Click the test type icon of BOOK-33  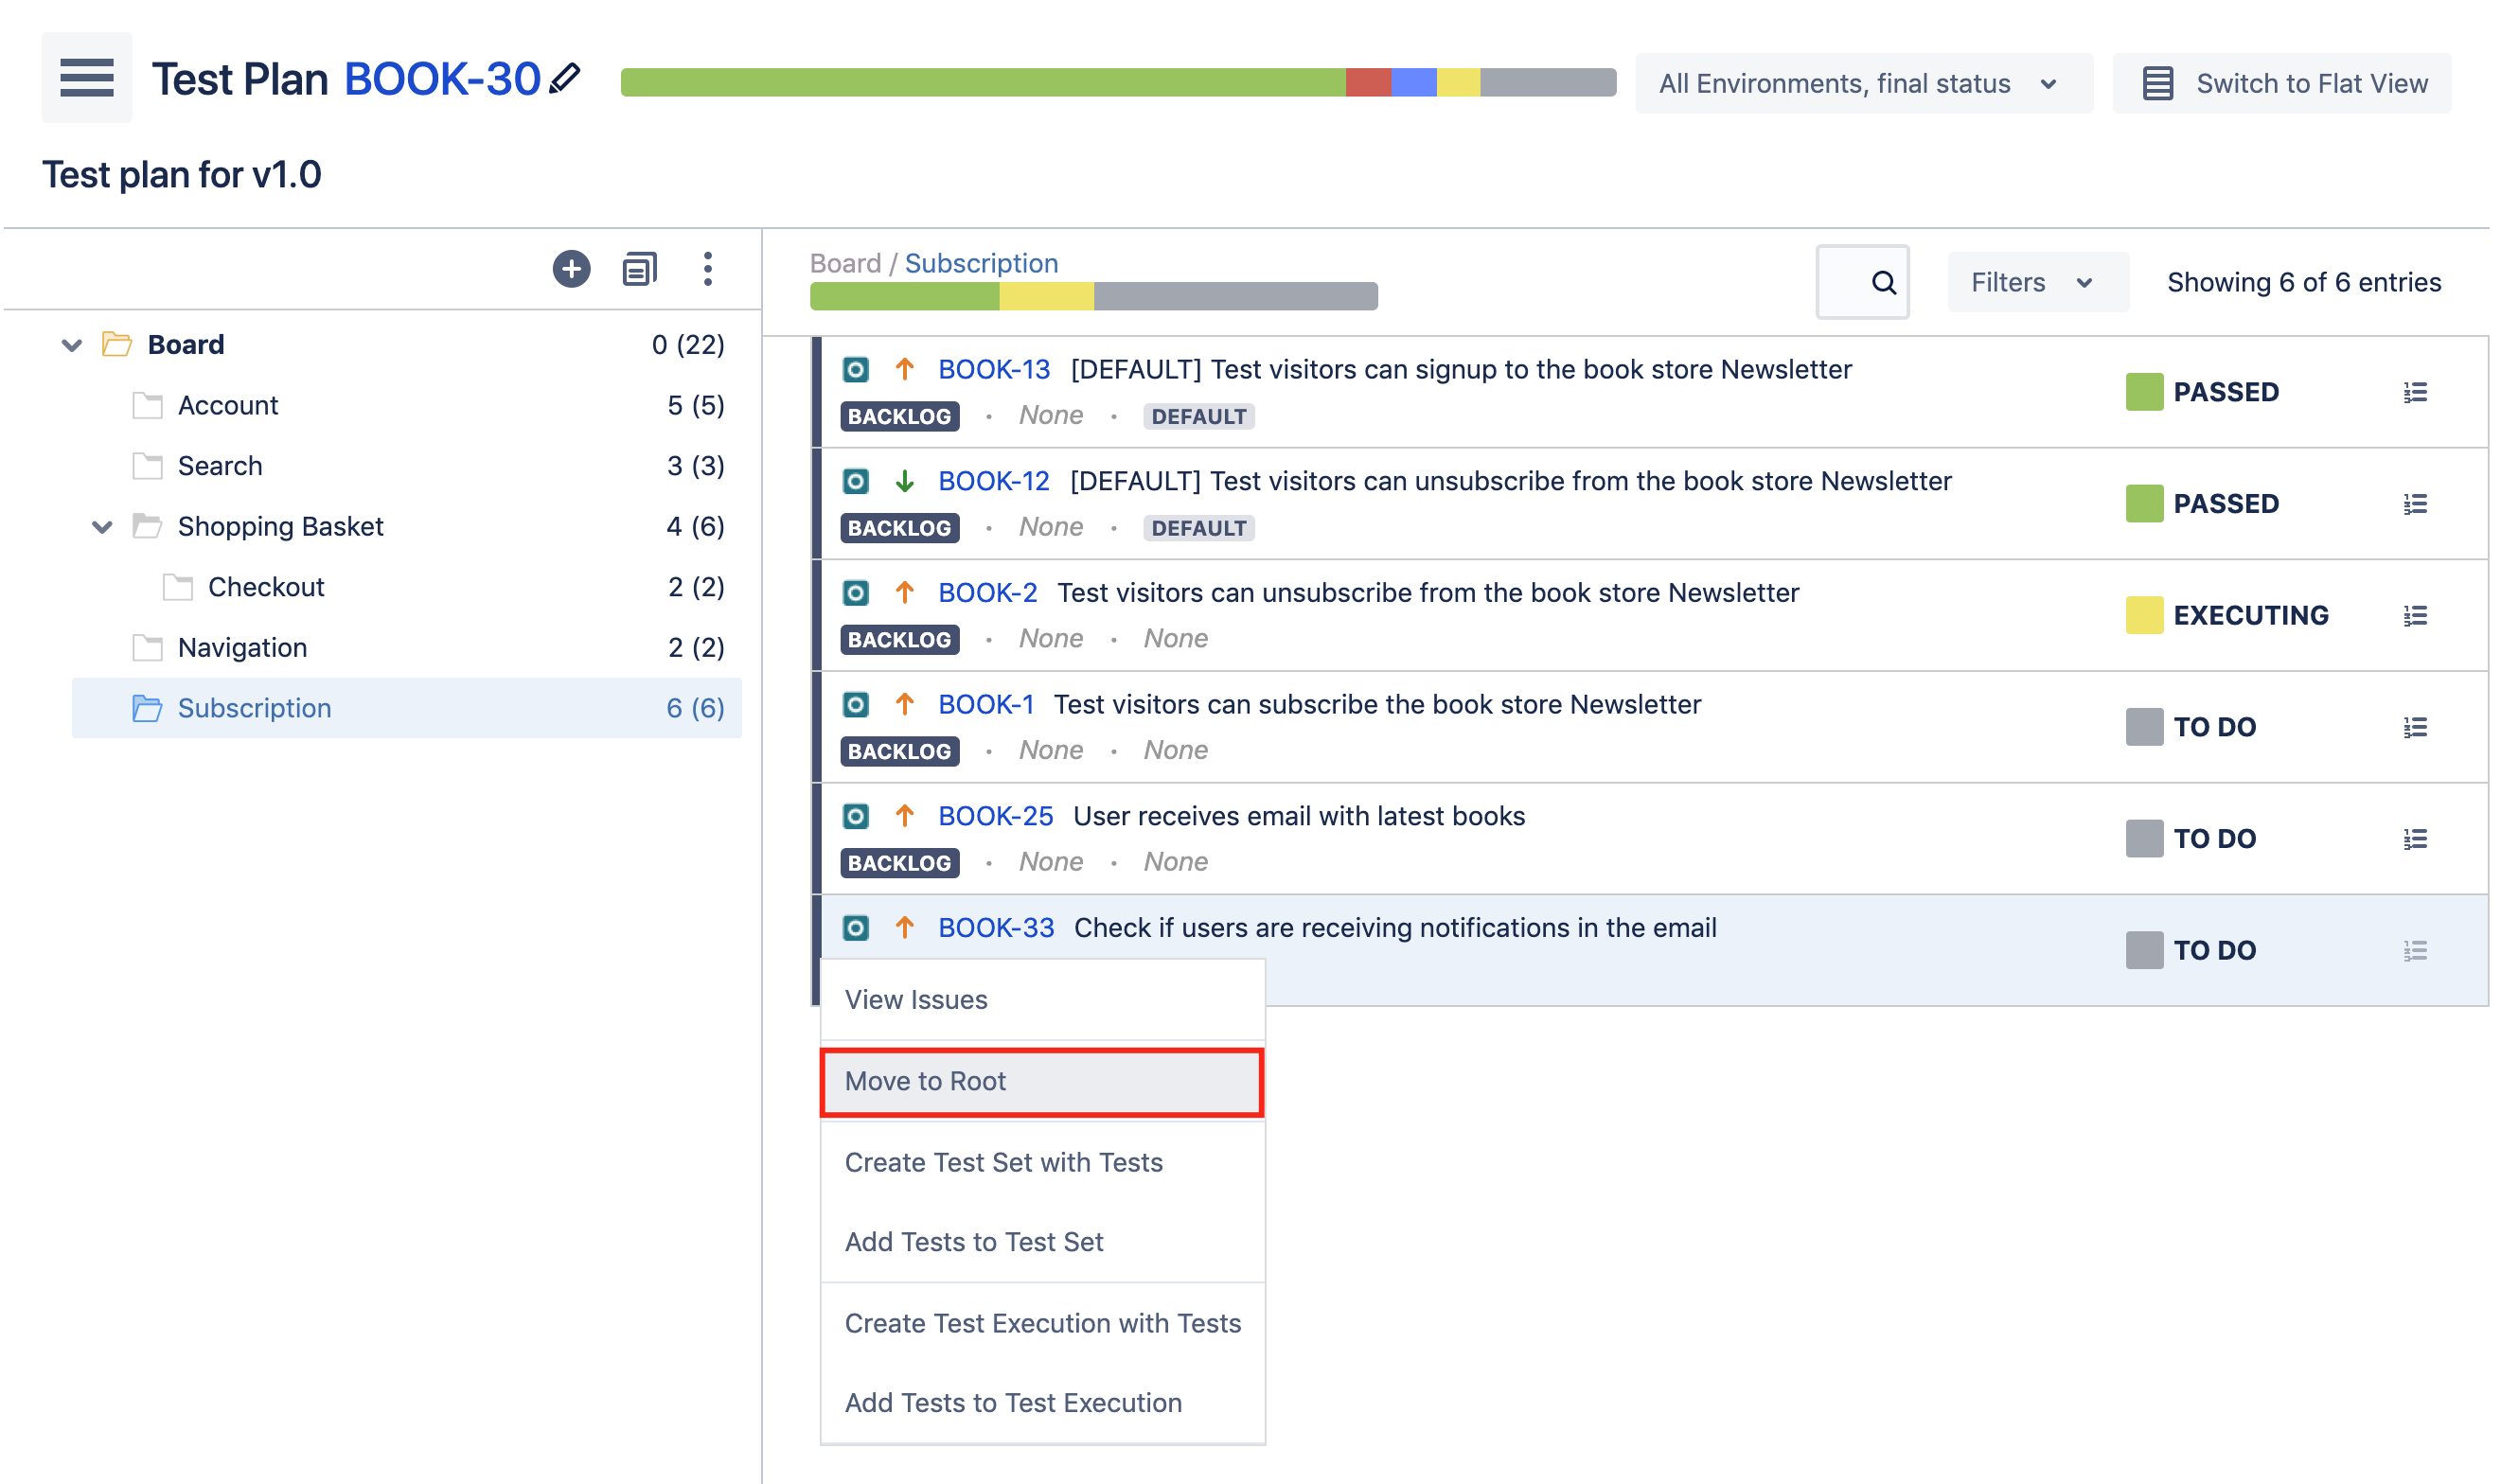pyautogui.click(x=855, y=928)
